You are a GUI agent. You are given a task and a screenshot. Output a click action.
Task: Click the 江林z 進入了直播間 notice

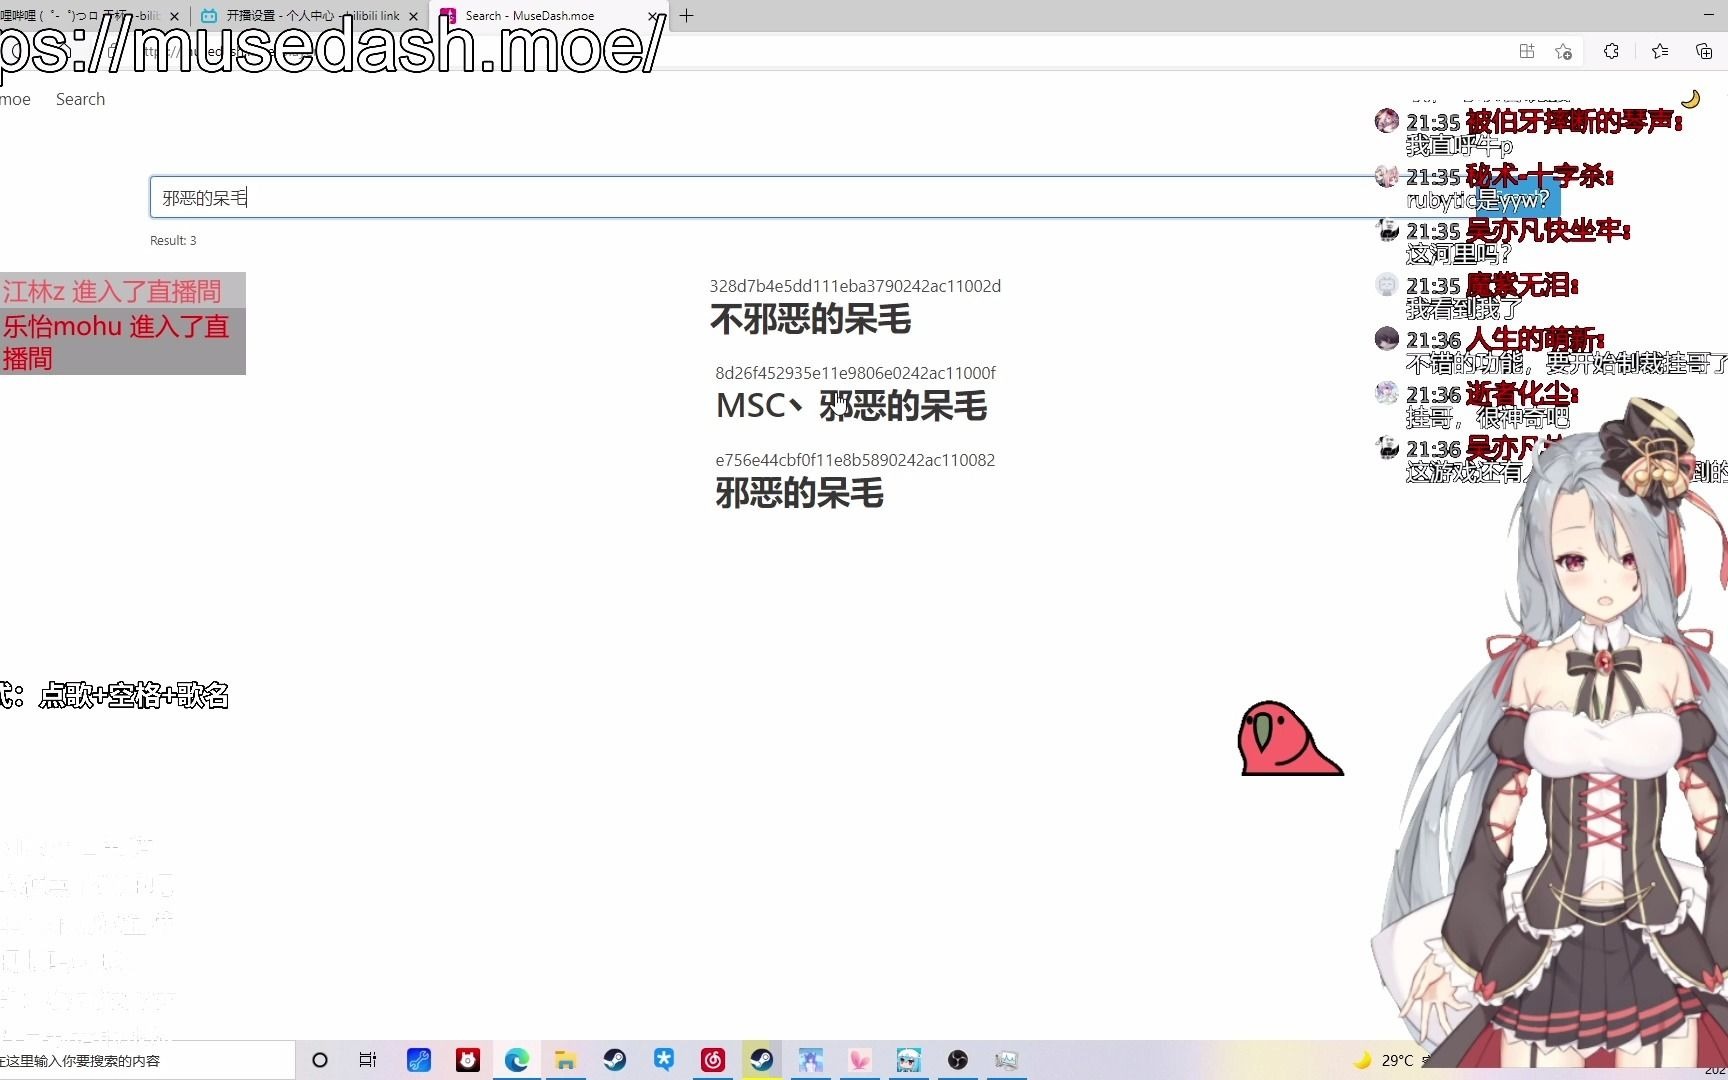122,291
